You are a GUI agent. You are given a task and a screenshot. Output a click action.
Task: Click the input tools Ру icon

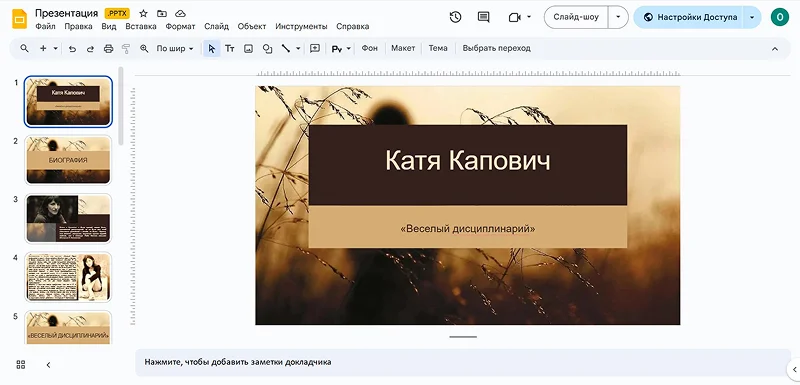337,49
